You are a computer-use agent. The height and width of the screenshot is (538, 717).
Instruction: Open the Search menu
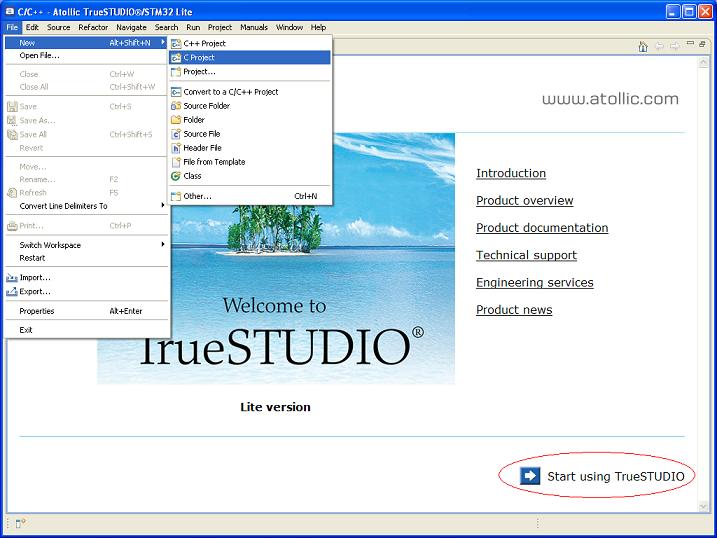click(166, 27)
